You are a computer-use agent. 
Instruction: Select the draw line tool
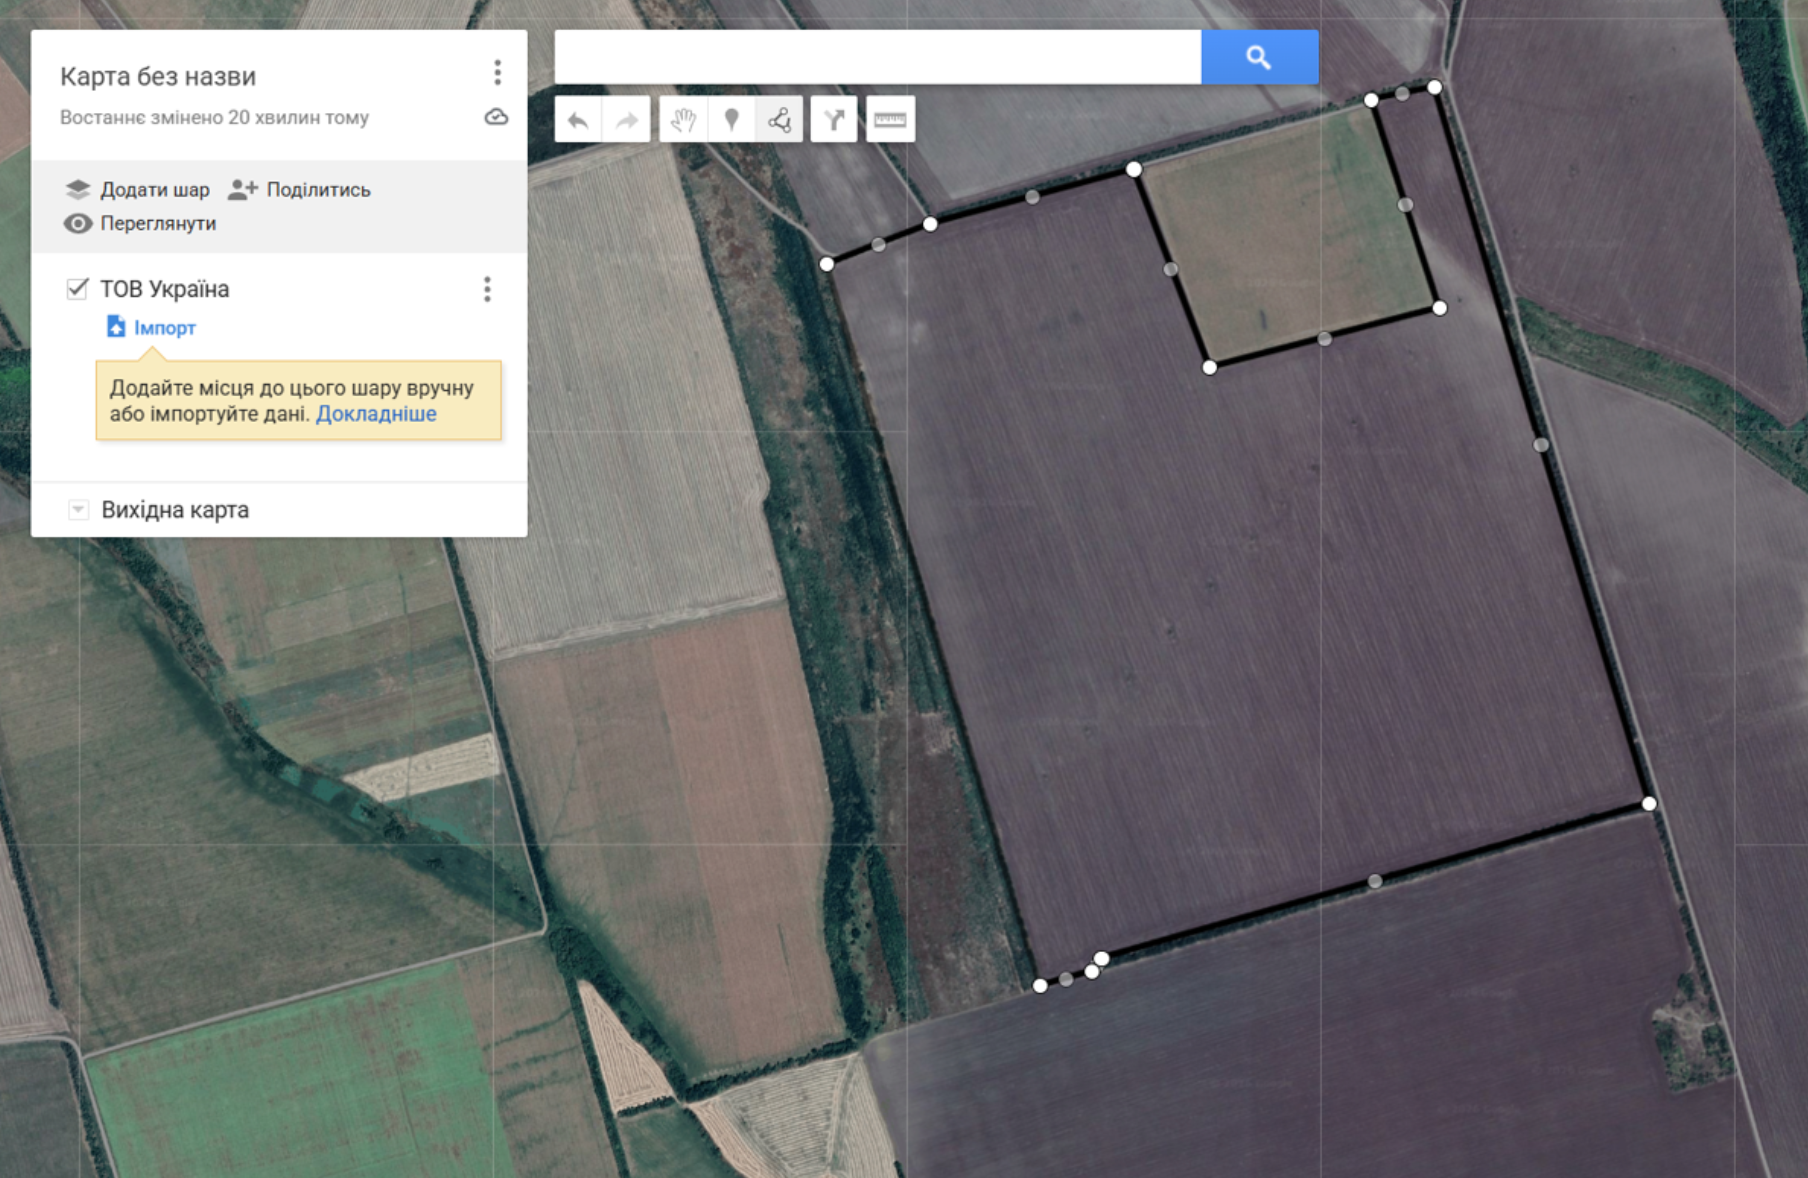pos(780,121)
